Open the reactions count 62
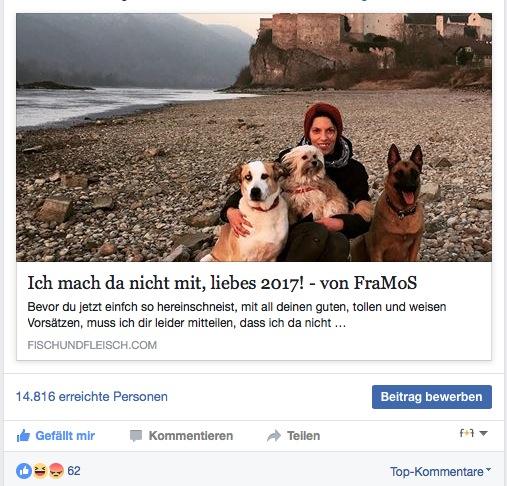Image resolution: width=507 pixels, height=486 pixels. click(74, 471)
